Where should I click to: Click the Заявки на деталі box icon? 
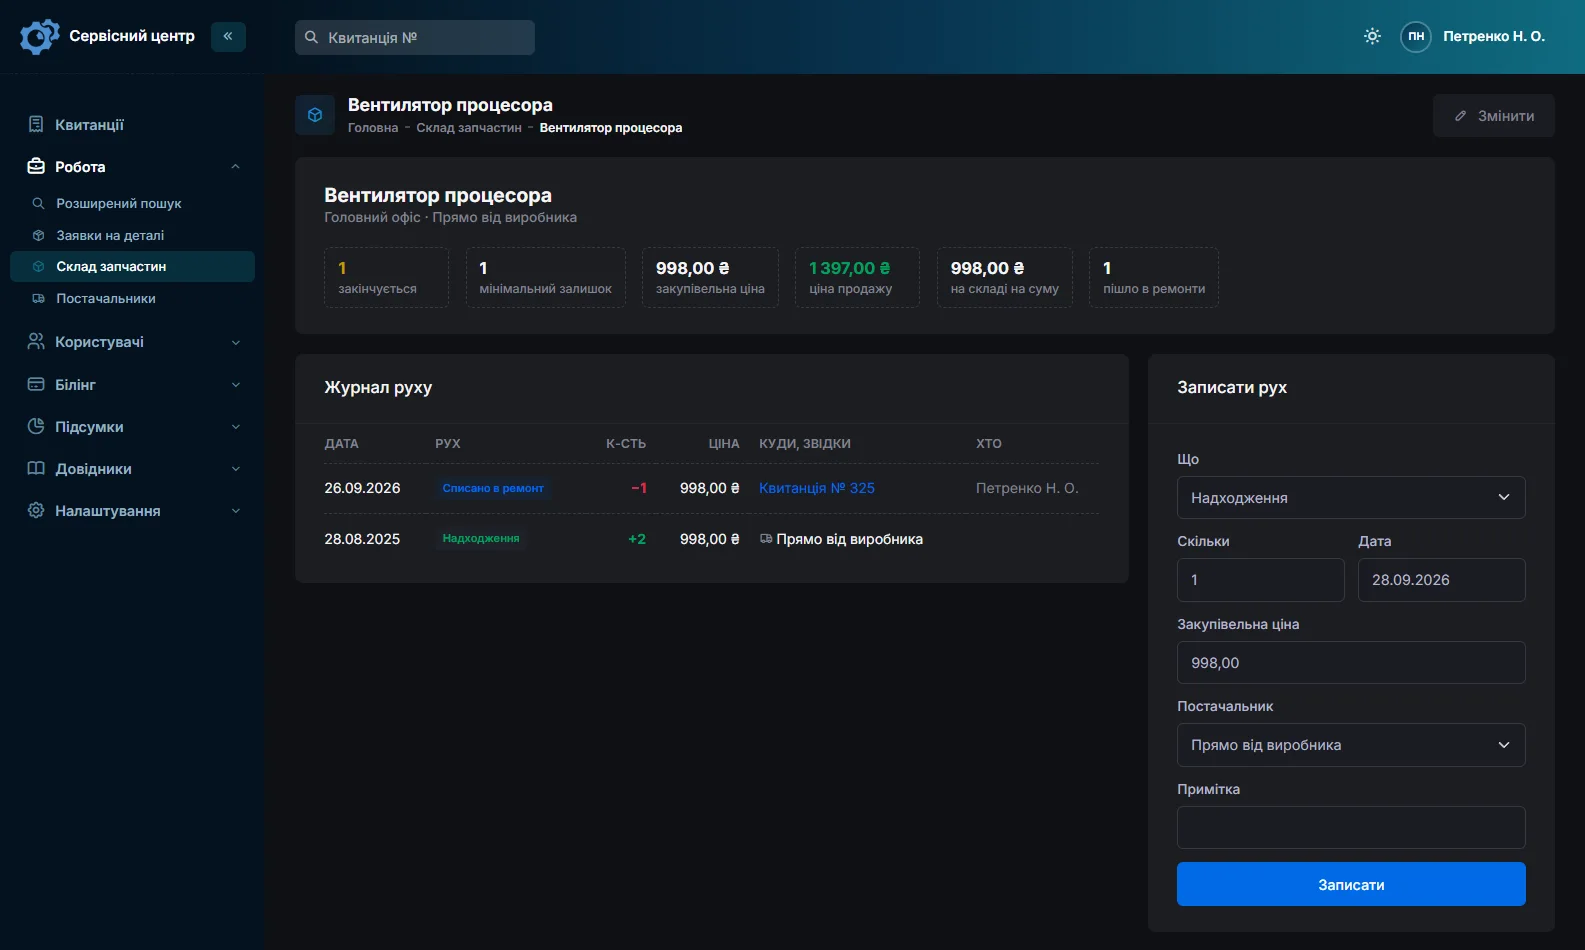(x=38, y=235)
